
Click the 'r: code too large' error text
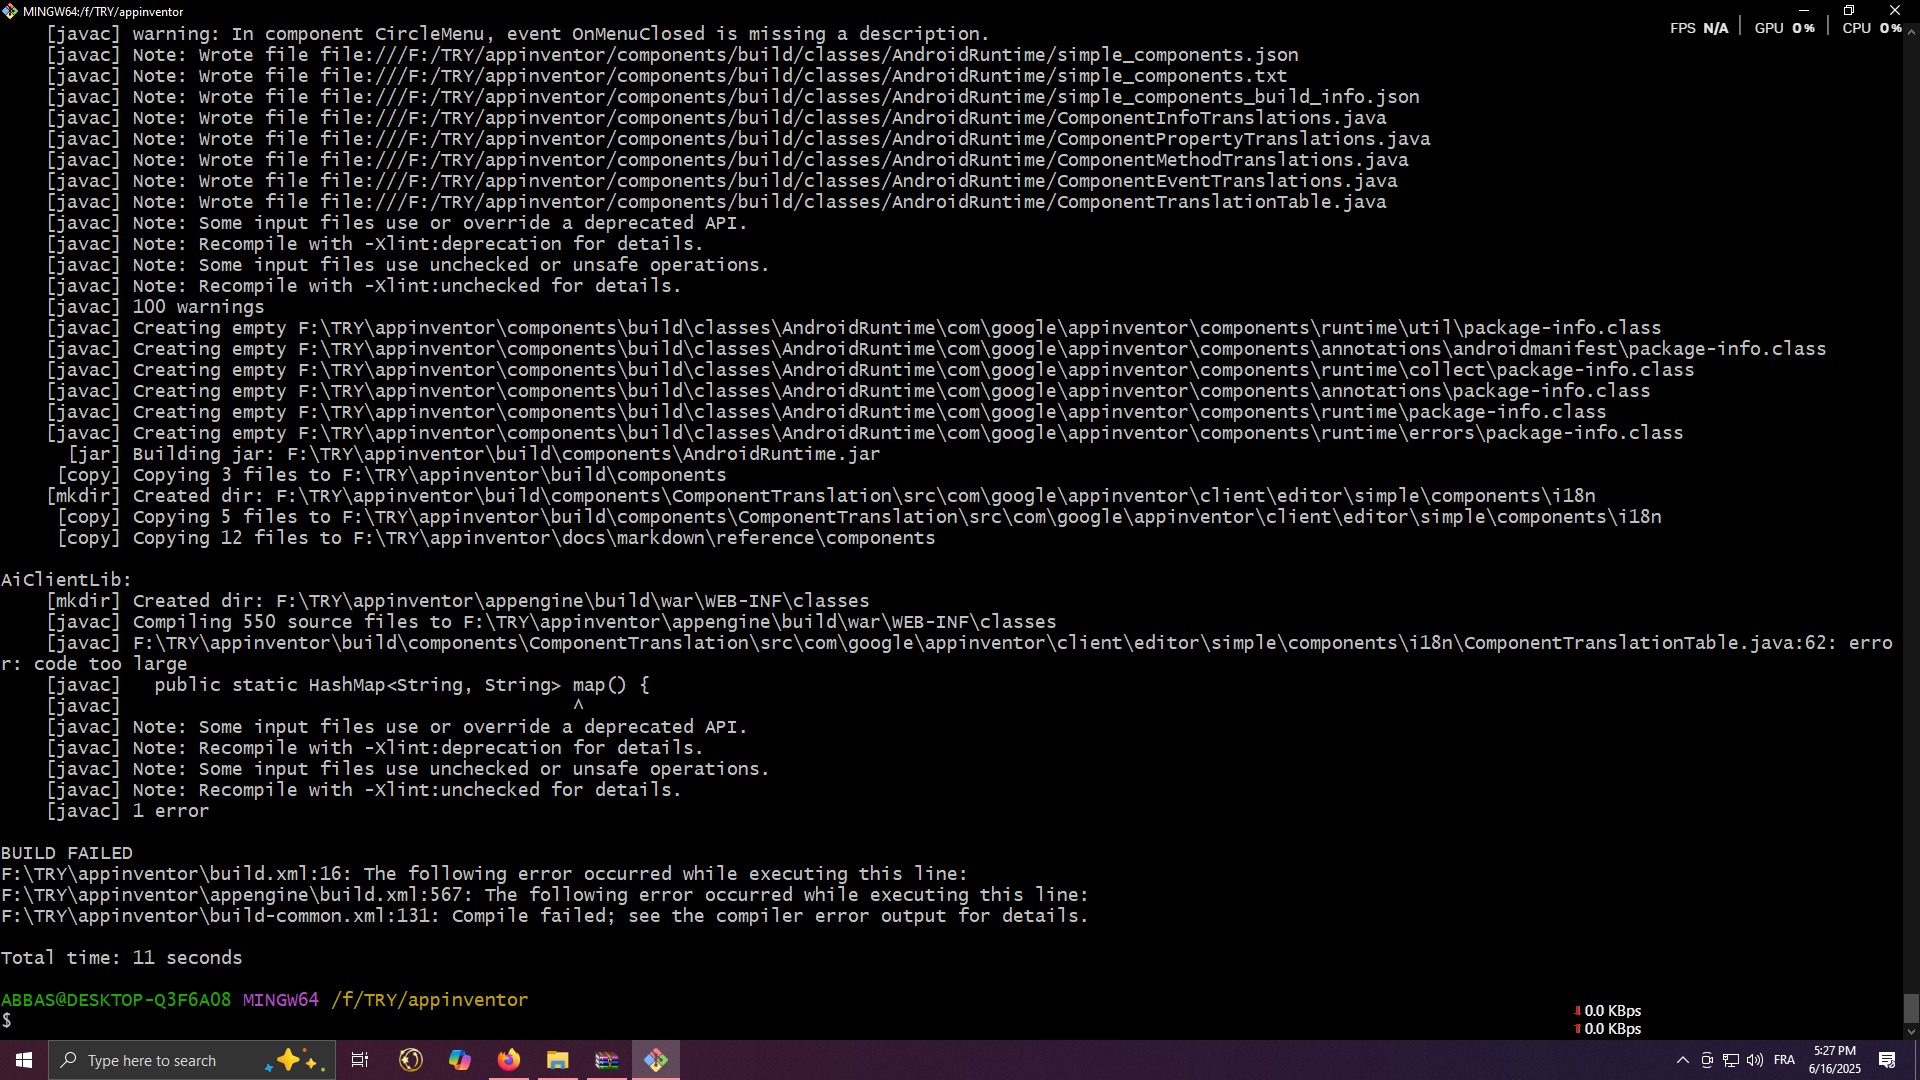94,664
